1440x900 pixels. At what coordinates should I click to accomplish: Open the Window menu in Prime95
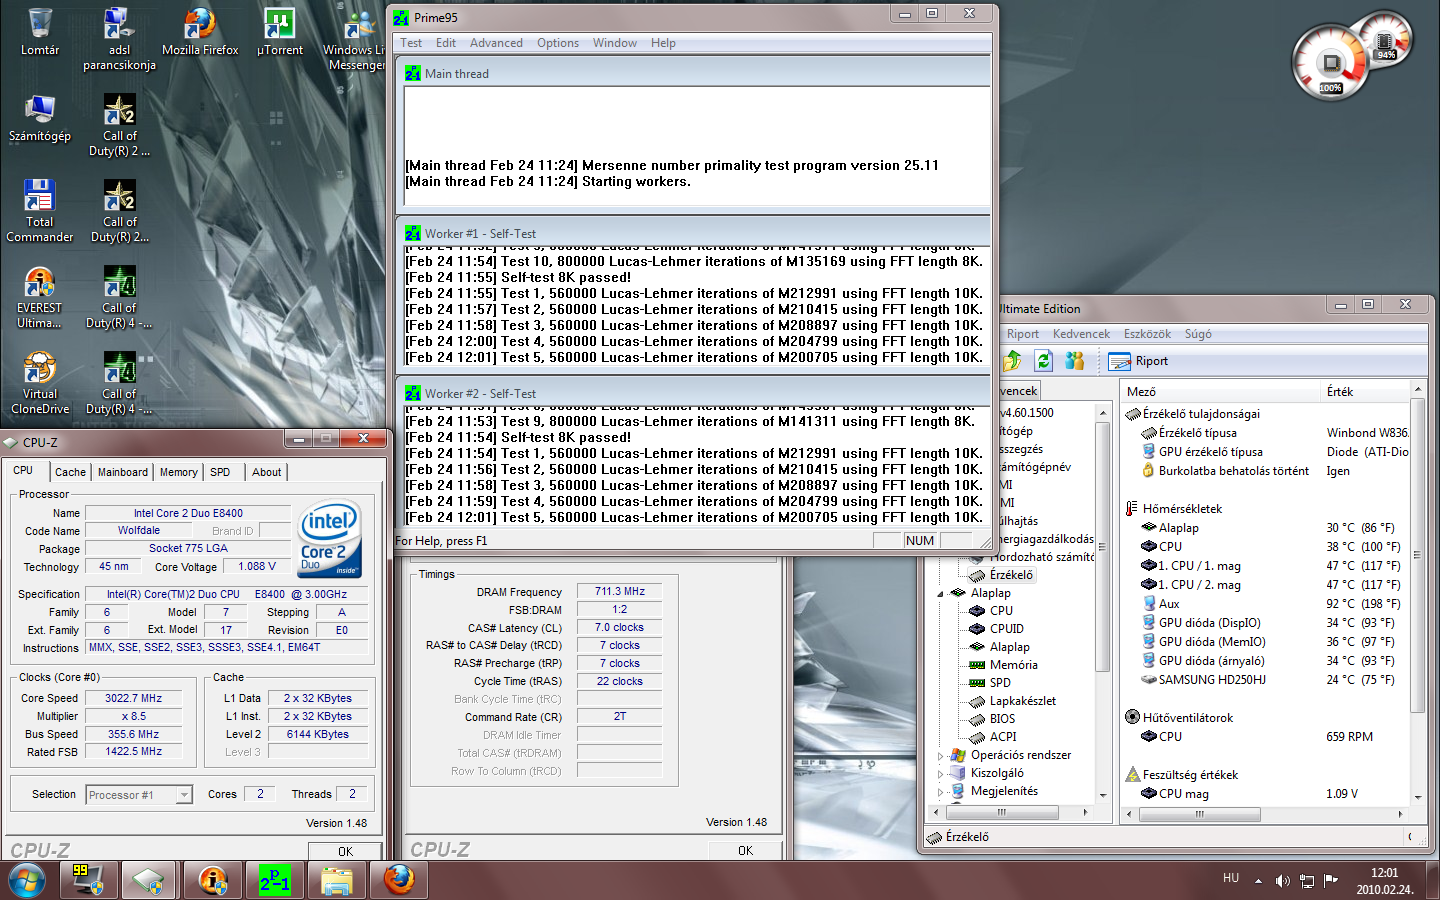615,43
